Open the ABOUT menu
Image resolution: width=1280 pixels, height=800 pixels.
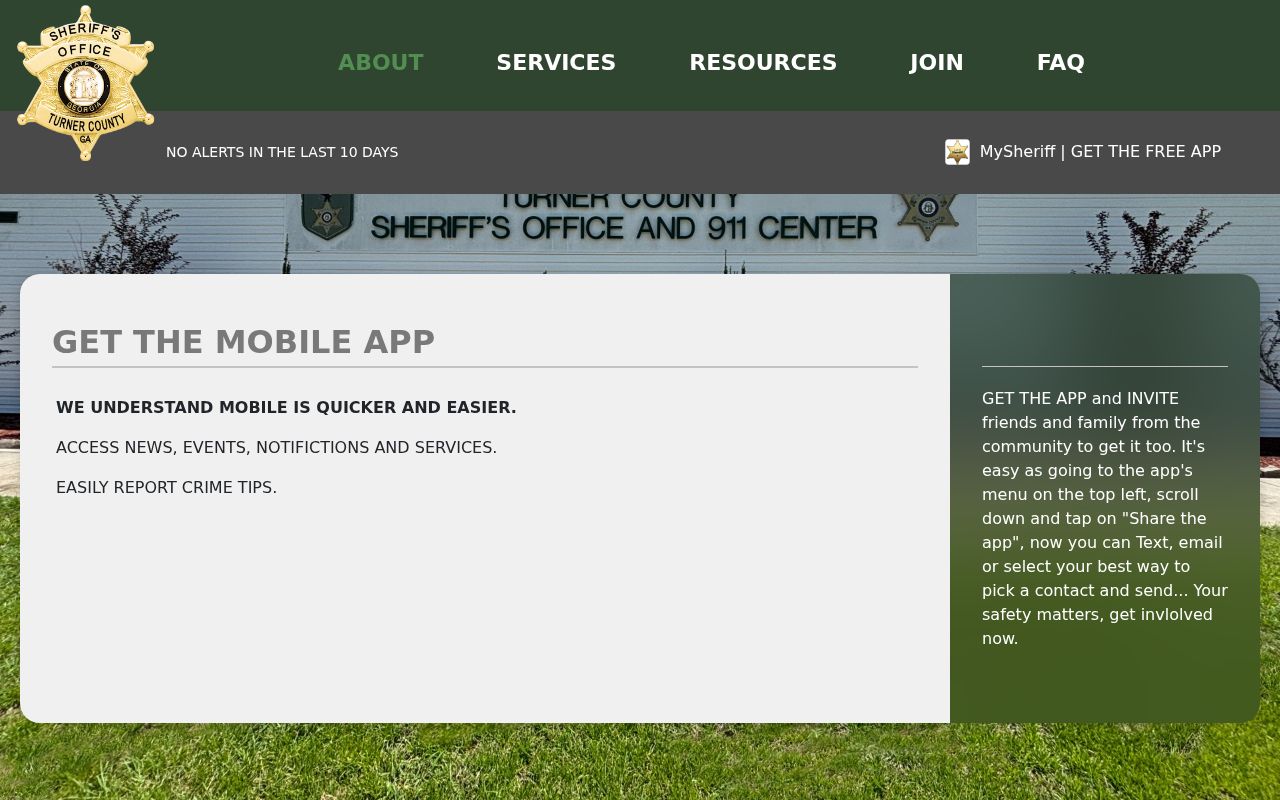click(x=381, y=62)
